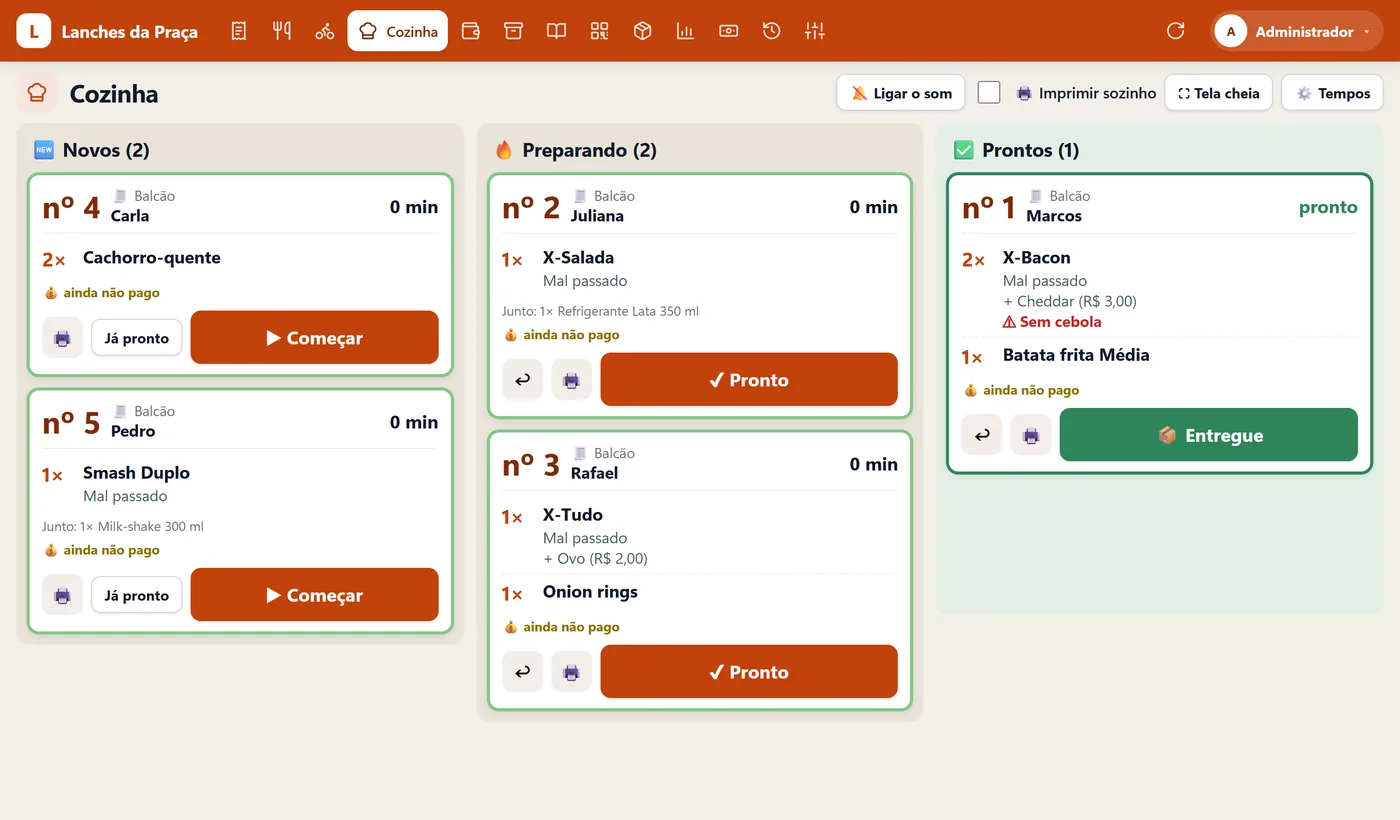Viewport: 1400px width, 820px height.
Task: Tick the Imprimir sozinho checkbox
Action: pos(989,92)
